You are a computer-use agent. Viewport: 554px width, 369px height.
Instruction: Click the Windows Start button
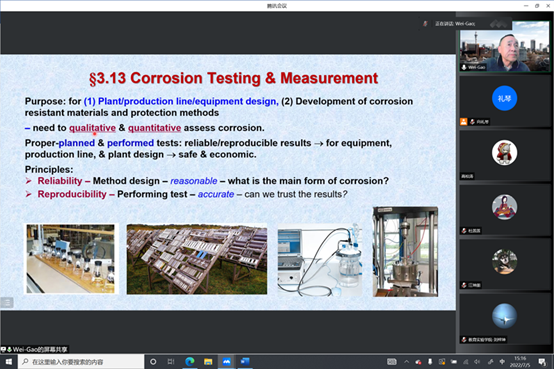coord(9,362)
